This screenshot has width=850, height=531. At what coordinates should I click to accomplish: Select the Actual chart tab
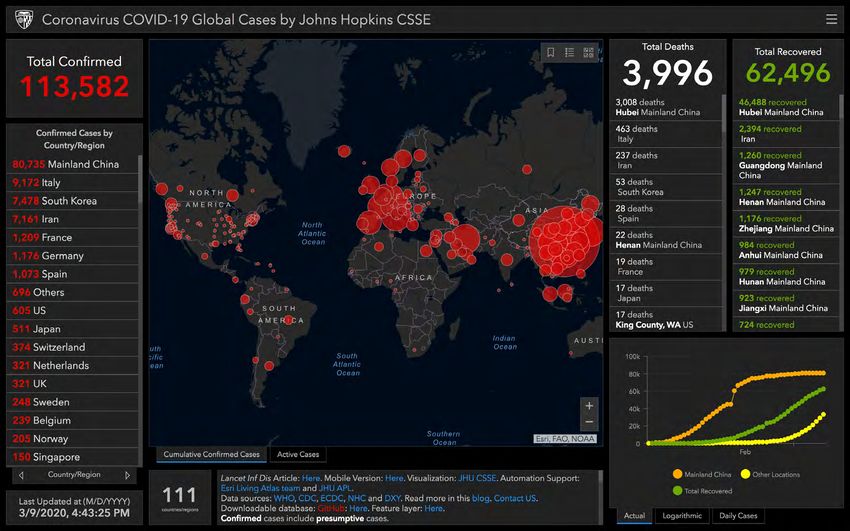pyautogui.click(x=634, y=516)
